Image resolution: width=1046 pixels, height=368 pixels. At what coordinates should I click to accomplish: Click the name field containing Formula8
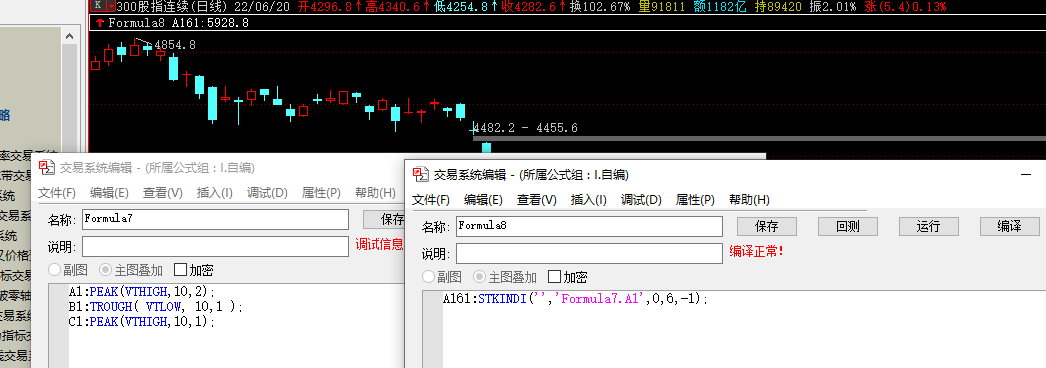[589, 227]
